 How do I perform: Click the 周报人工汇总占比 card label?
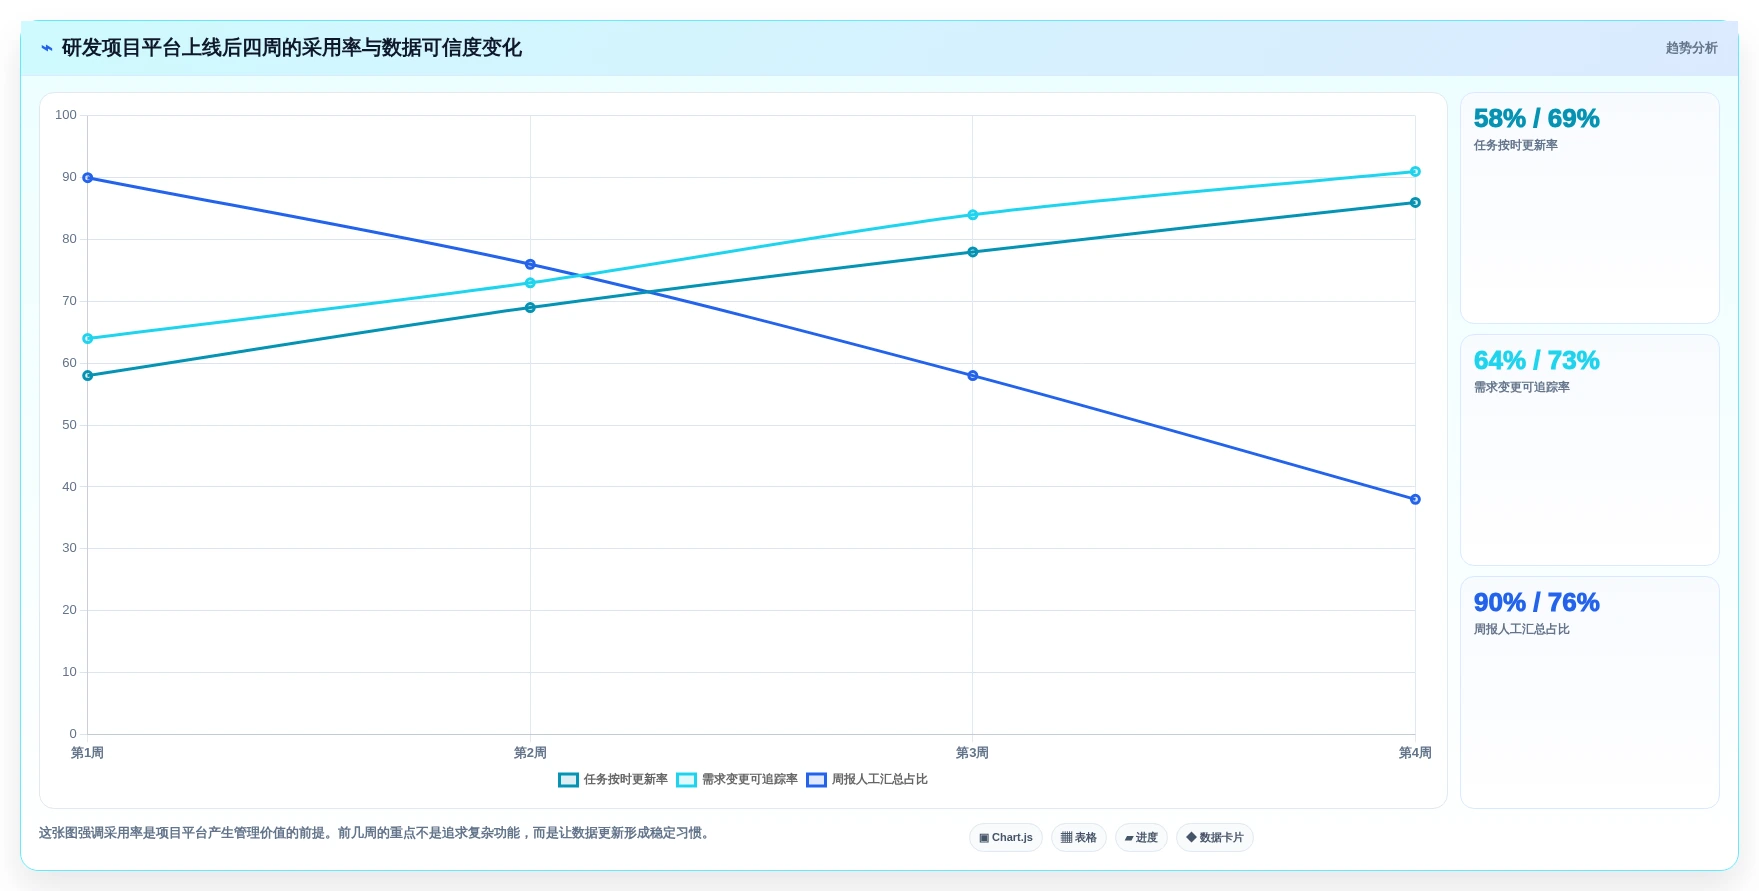(1521, 630)
